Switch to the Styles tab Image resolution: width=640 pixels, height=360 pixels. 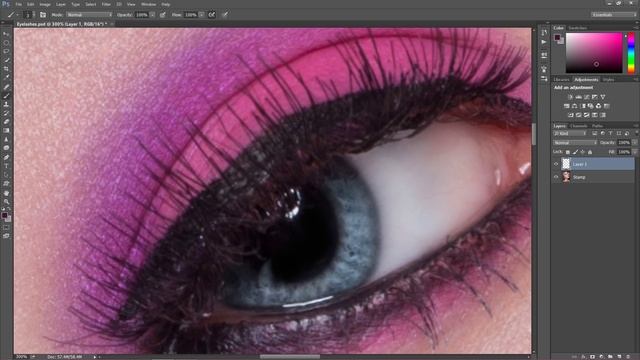click(x=608, y=80)
